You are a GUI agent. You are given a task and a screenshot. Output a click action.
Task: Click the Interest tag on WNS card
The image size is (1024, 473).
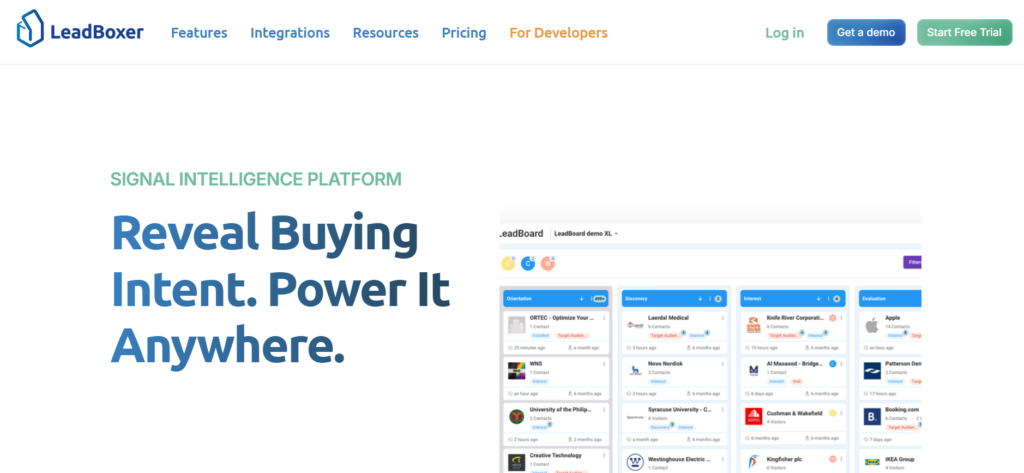[x=539, y=381]
